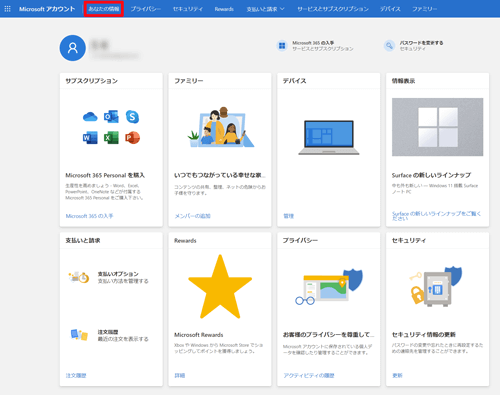Click the 支払いオプション heading
This screenshot has width=500, height=395.
[x=118, y=274]
